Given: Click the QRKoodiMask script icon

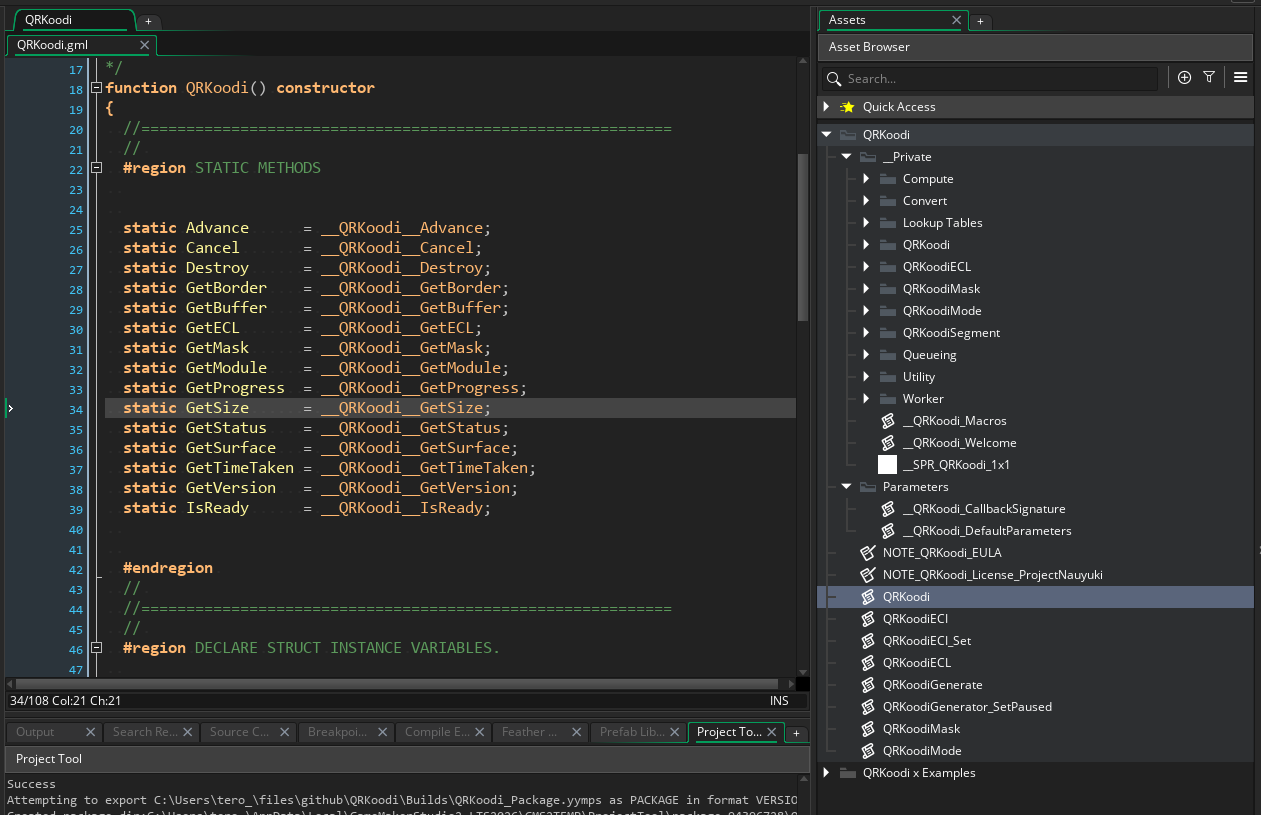Looking at the screenshot, I should click(x=868, y=729).
